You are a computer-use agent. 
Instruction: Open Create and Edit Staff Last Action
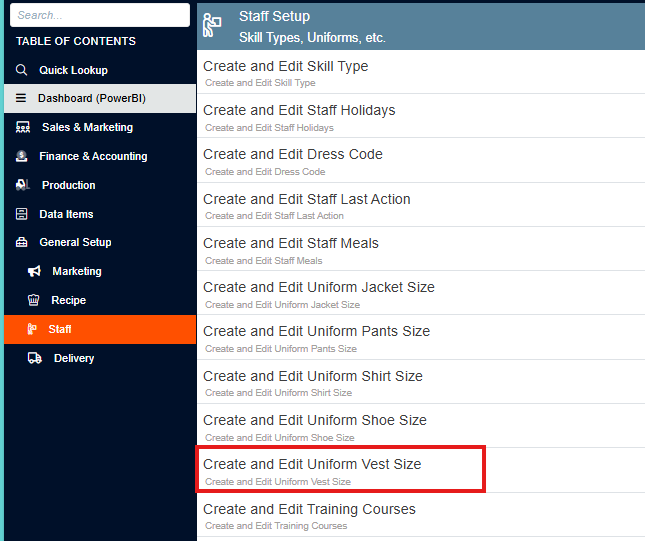point(421,205)
